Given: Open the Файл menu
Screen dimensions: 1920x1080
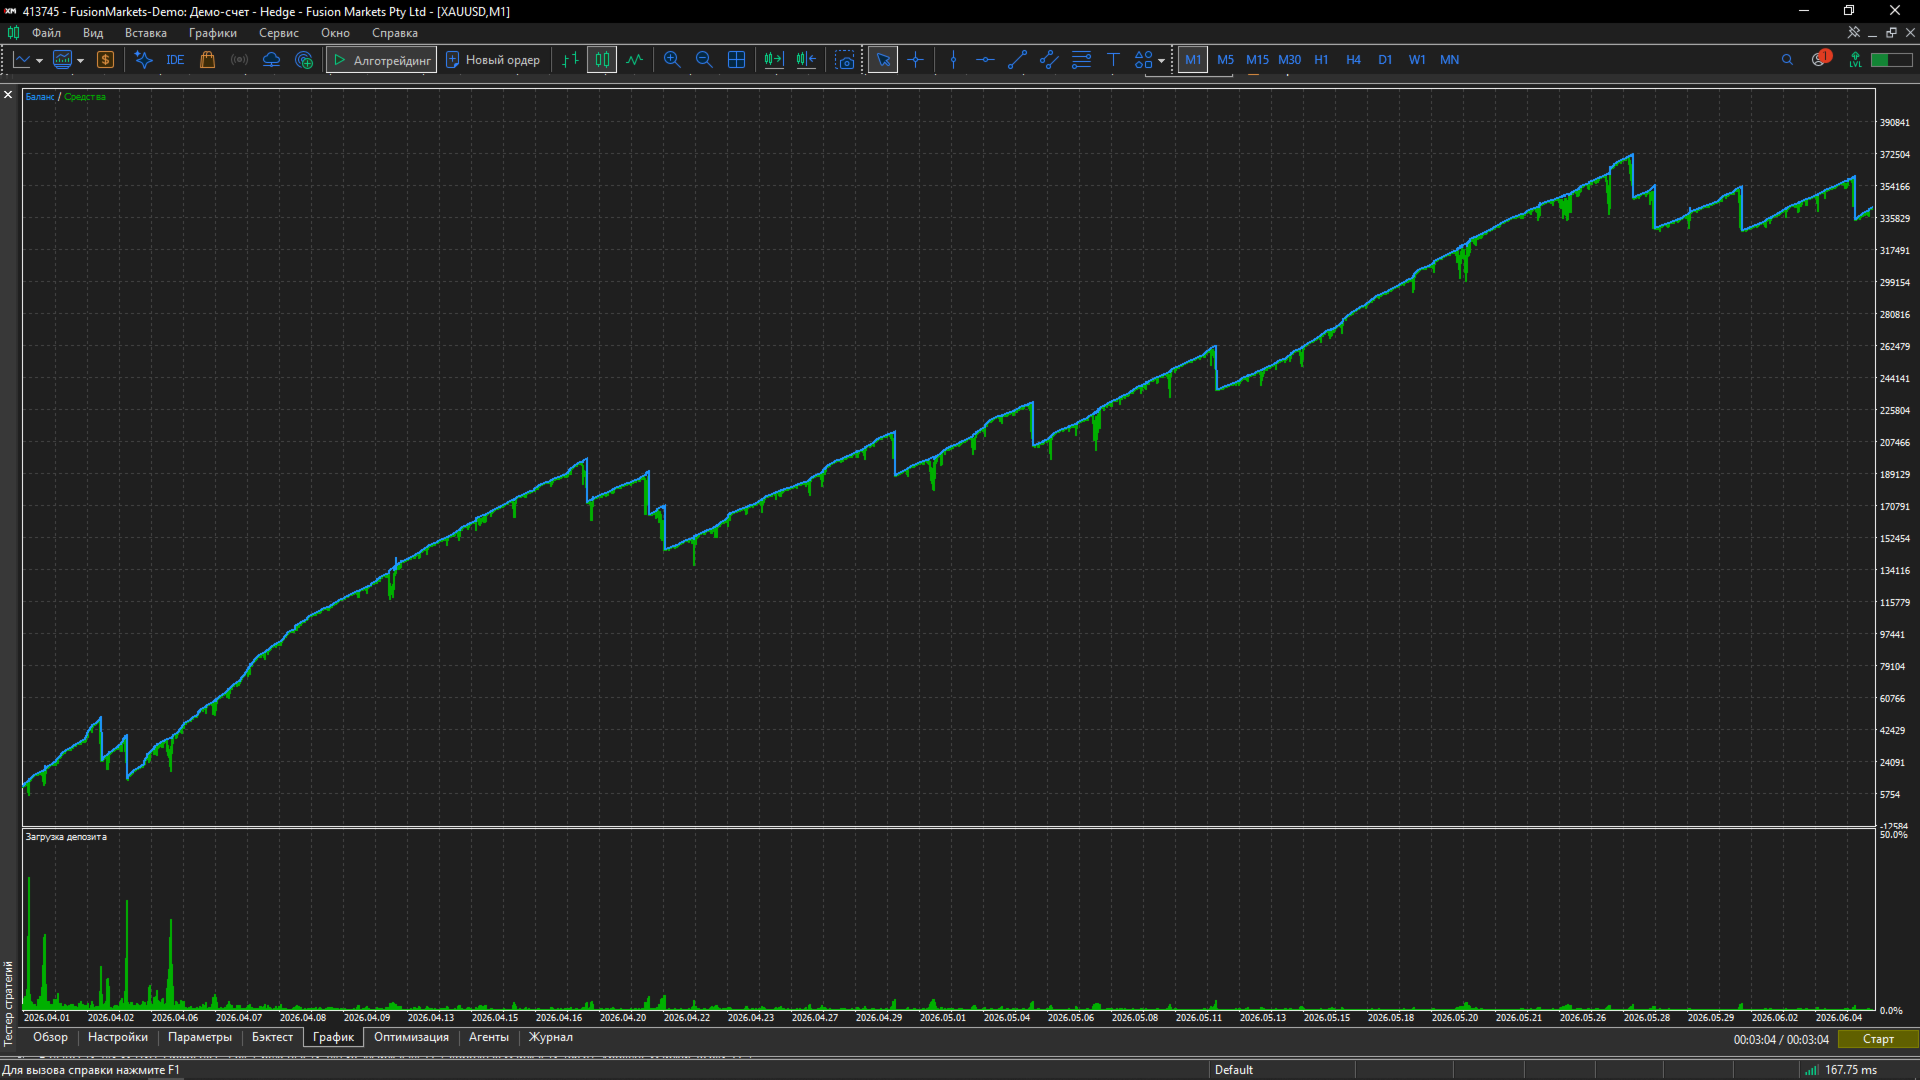Looking at the screenshot, I should click(47, 33).
